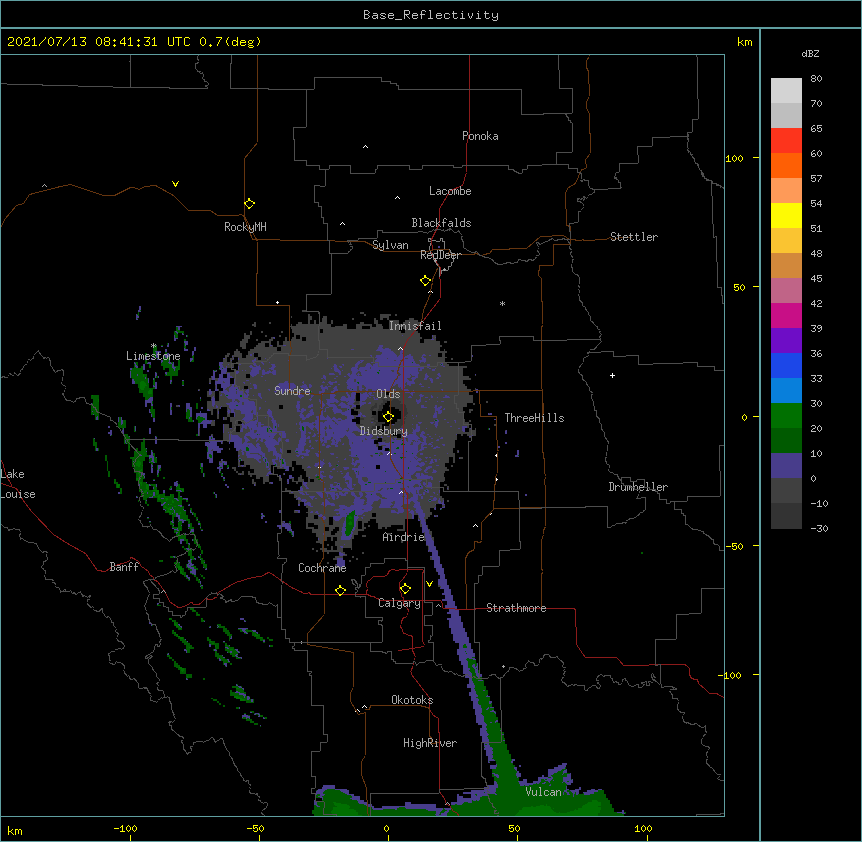Image resolution: width=862 pixels, height=842 pixels.
Task: Click the Innisfail city label
Action: coord(415,326)
